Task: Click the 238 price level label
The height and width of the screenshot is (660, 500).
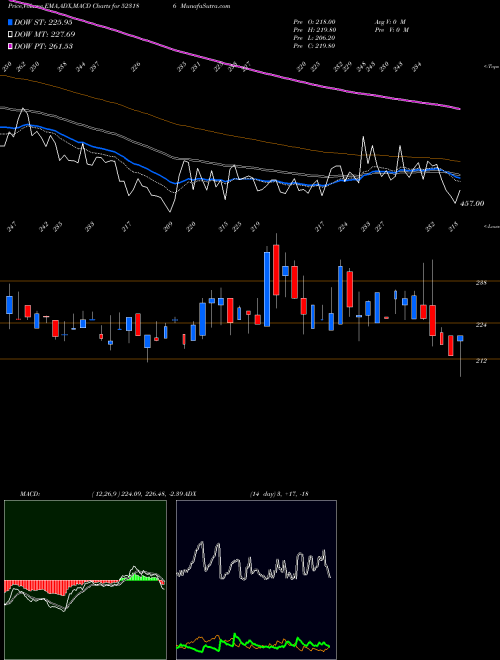Action: pyautogui.click(x=481, y=282)
